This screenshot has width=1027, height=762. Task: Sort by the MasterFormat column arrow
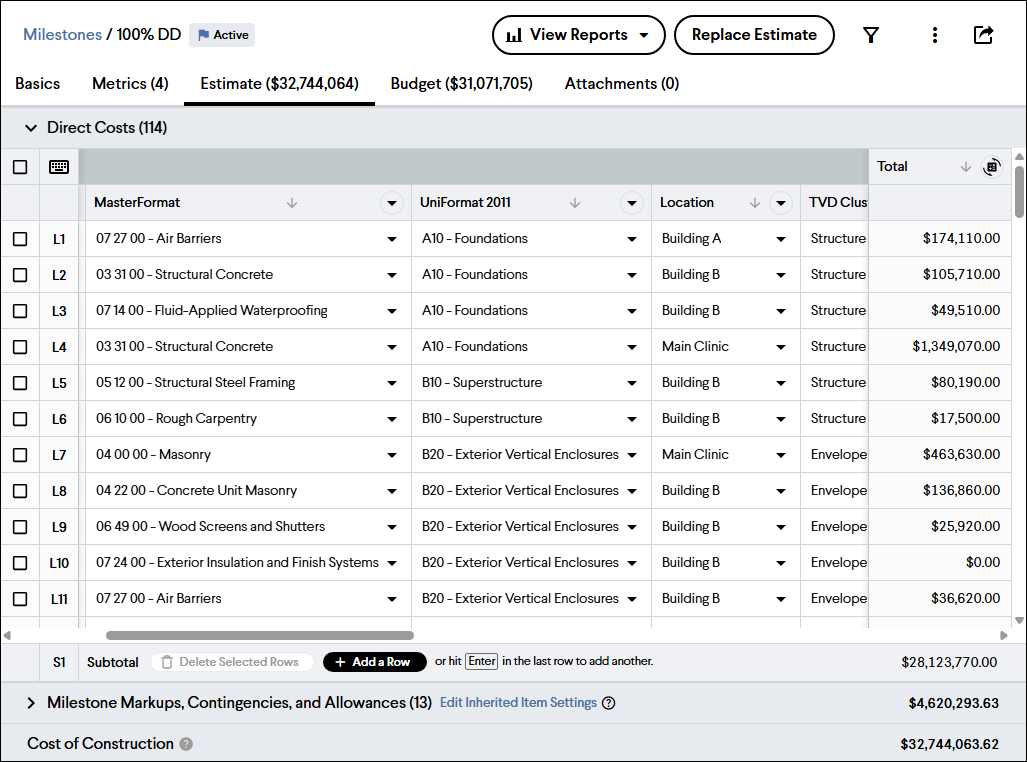tap(292, 203)
